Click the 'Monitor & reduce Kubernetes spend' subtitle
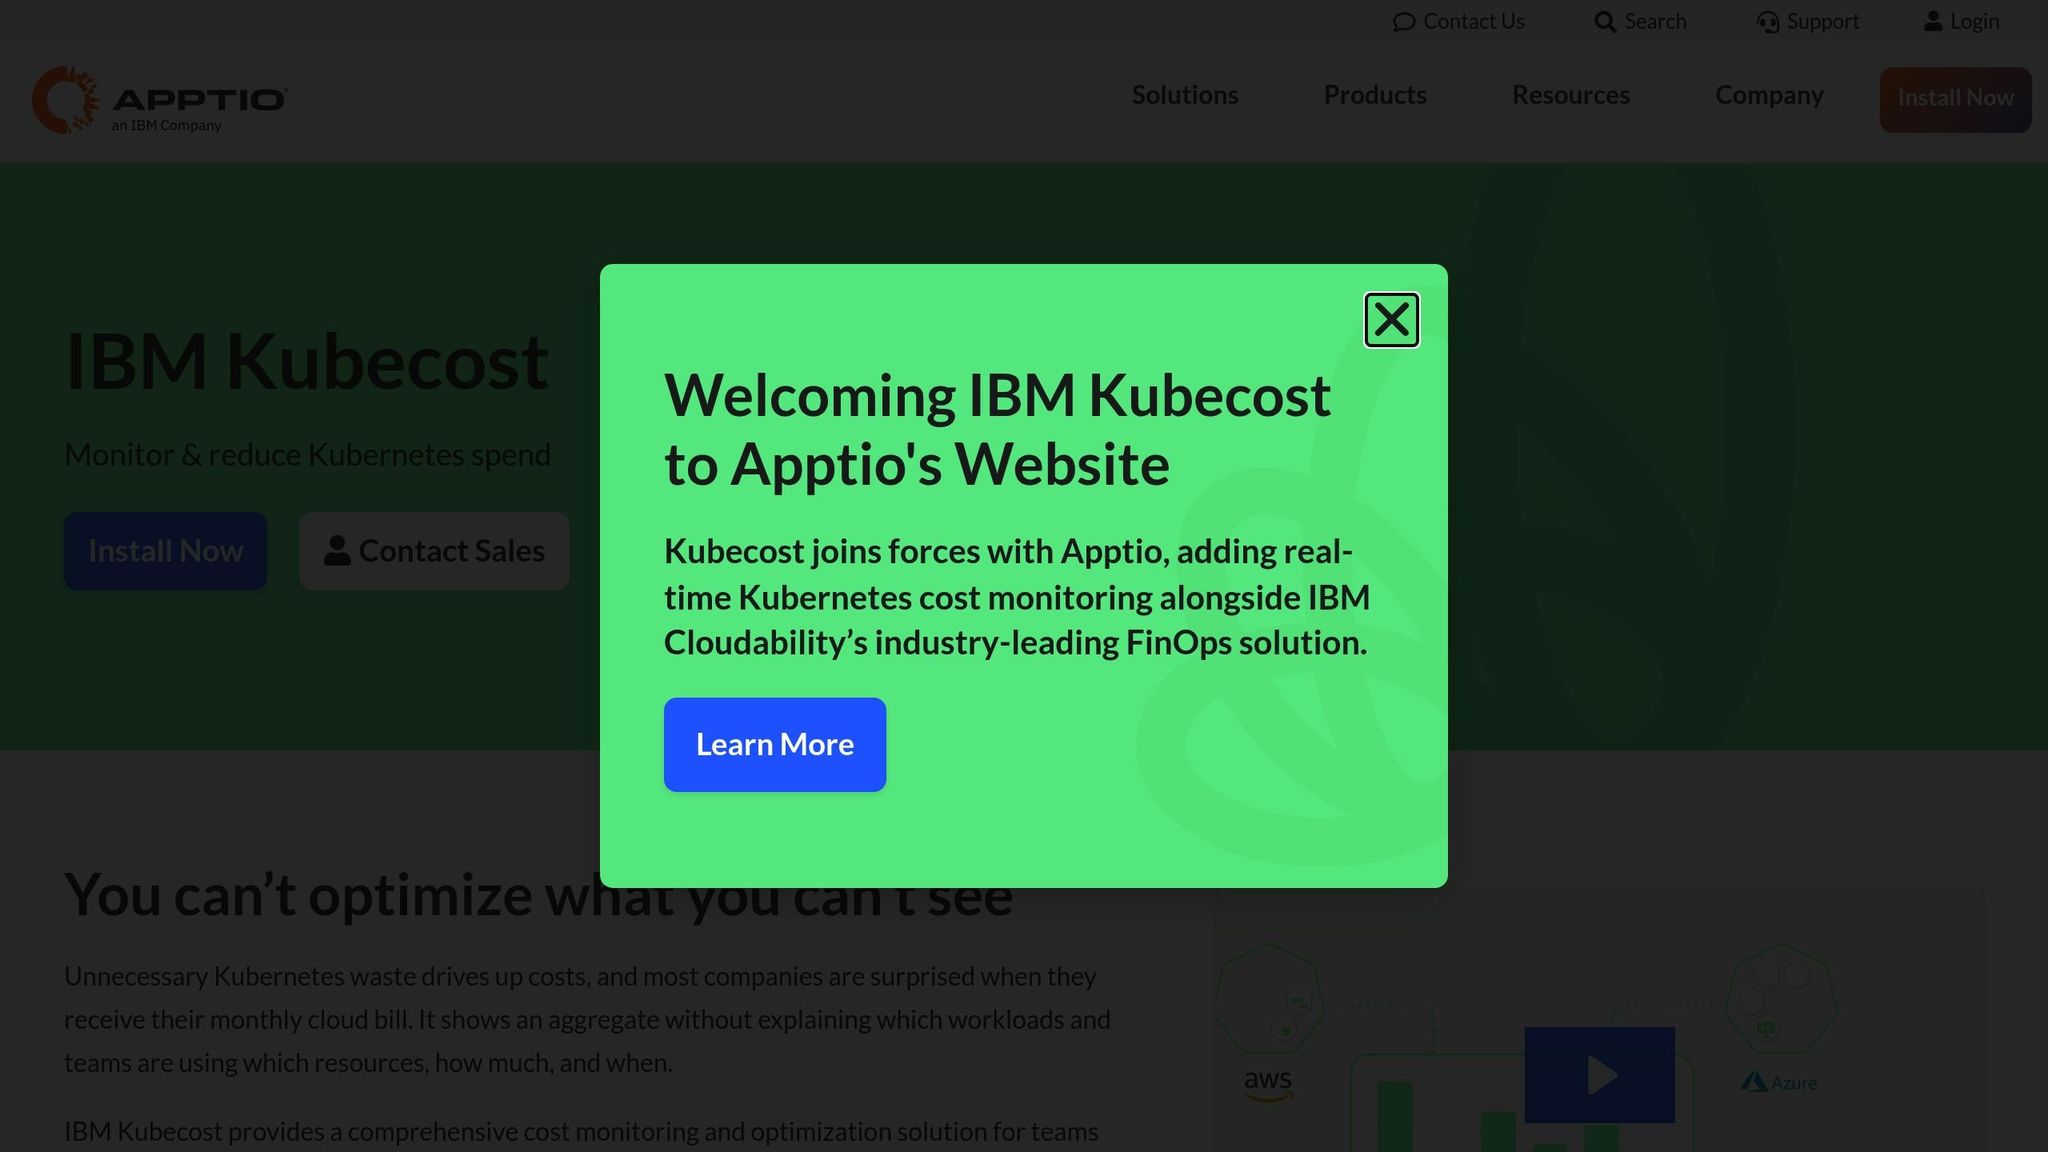Viewport: 2048px width, 1152px height. pyautogui.click(x=307, y=455)
